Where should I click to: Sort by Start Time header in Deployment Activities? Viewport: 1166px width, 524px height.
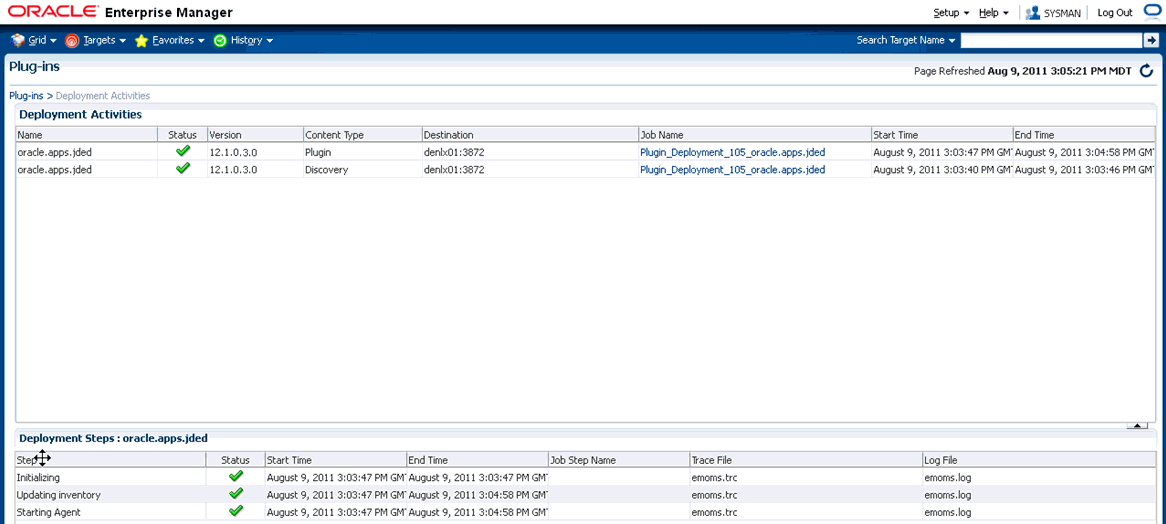[x=942, y=135]
